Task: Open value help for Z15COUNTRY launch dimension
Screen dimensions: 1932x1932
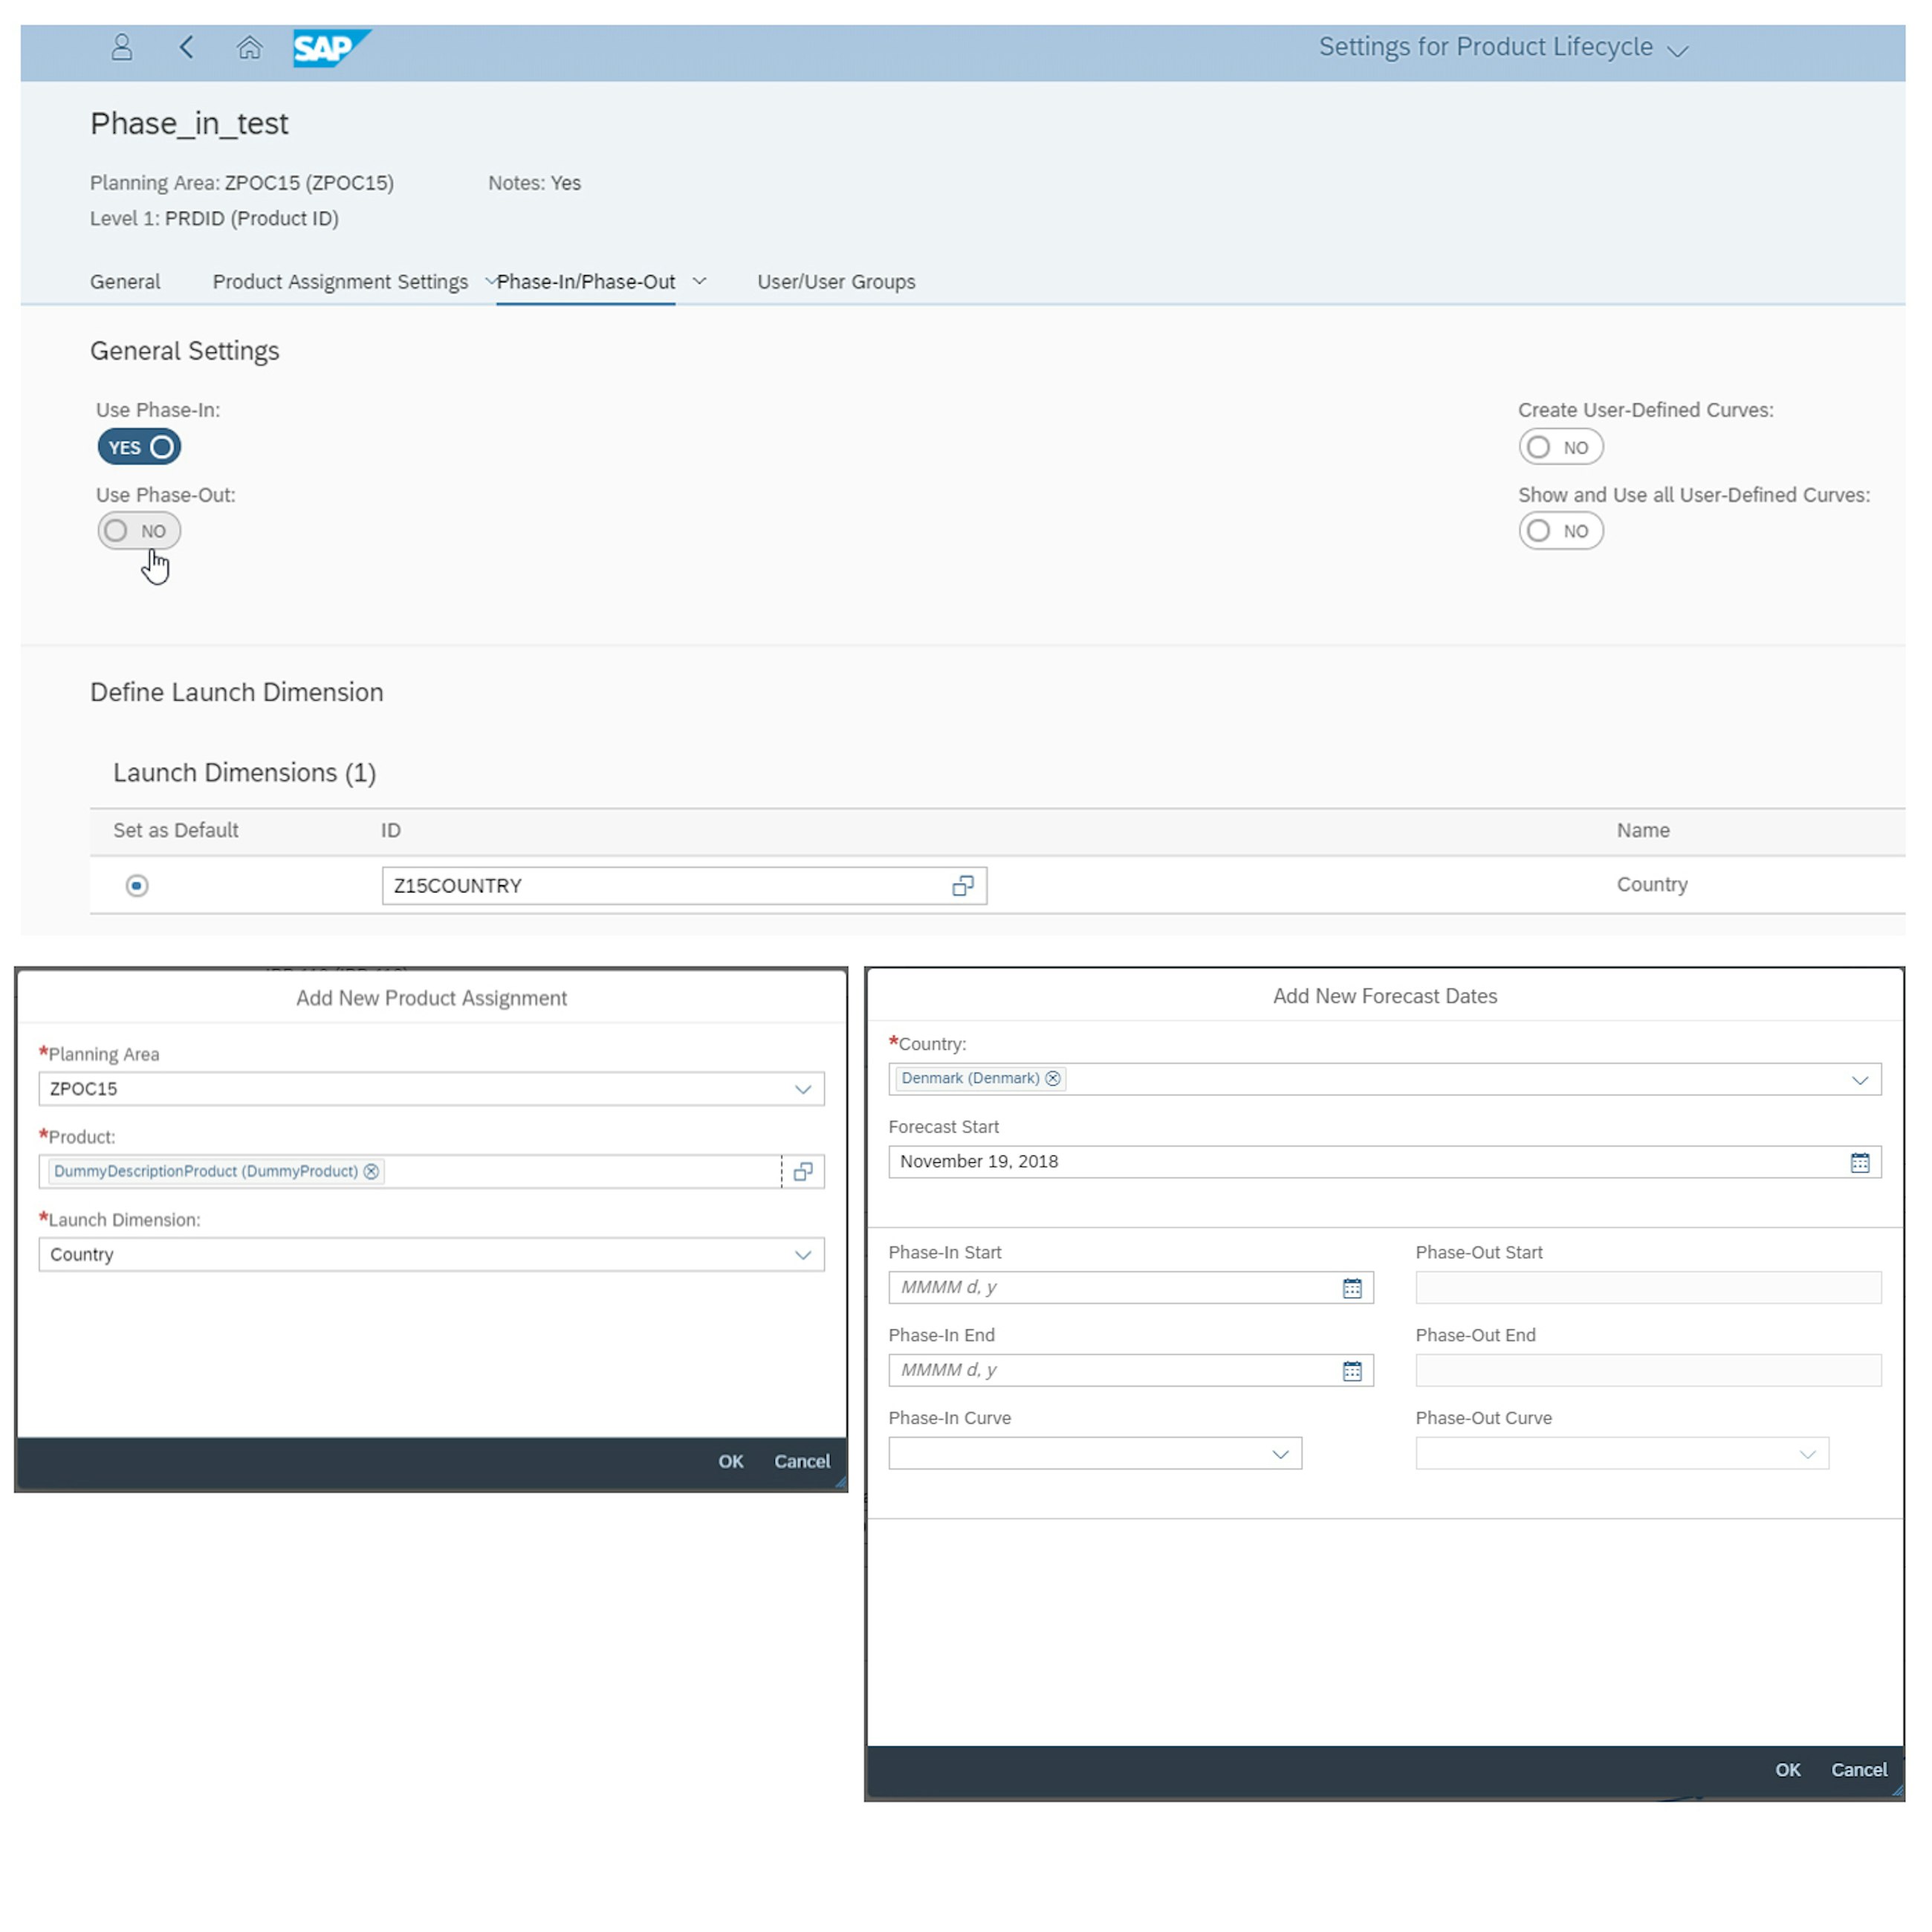Action: 962,885
